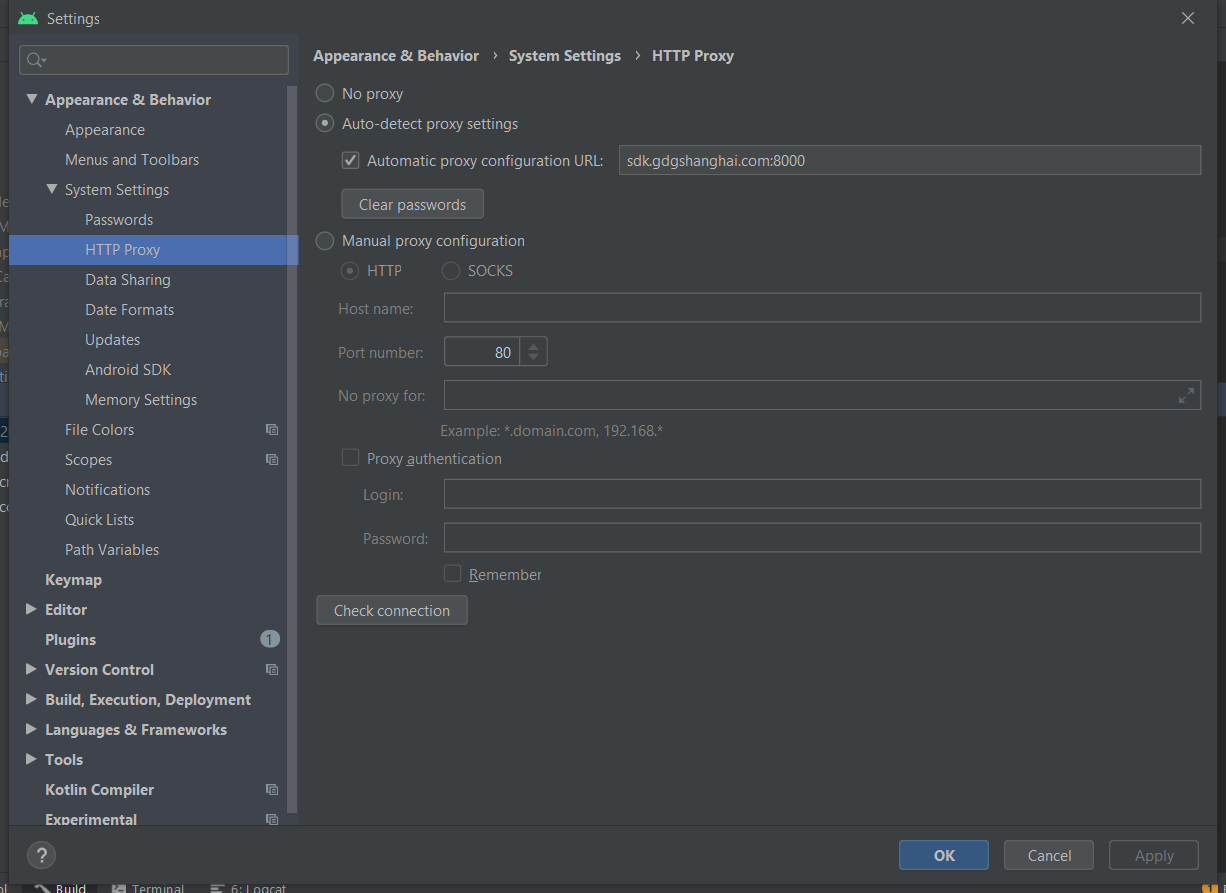Expand the Languages & Frameworks section
The height and width of the screenshot is (893, 1226).
point(31,729)
